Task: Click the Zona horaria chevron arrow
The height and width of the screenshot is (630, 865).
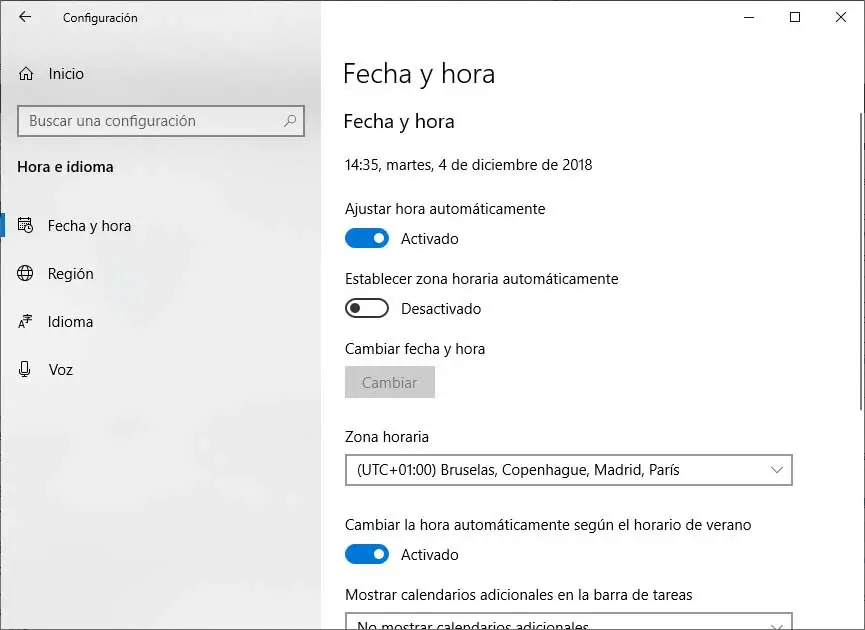Action: point(777,470)
